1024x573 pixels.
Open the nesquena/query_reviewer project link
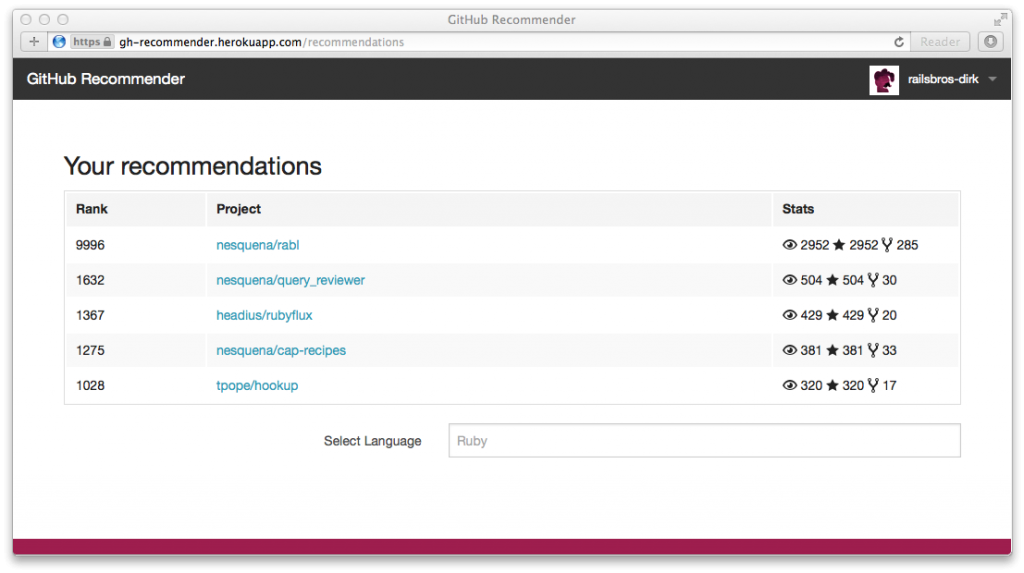pyautogui.click(x=290, y=281)
